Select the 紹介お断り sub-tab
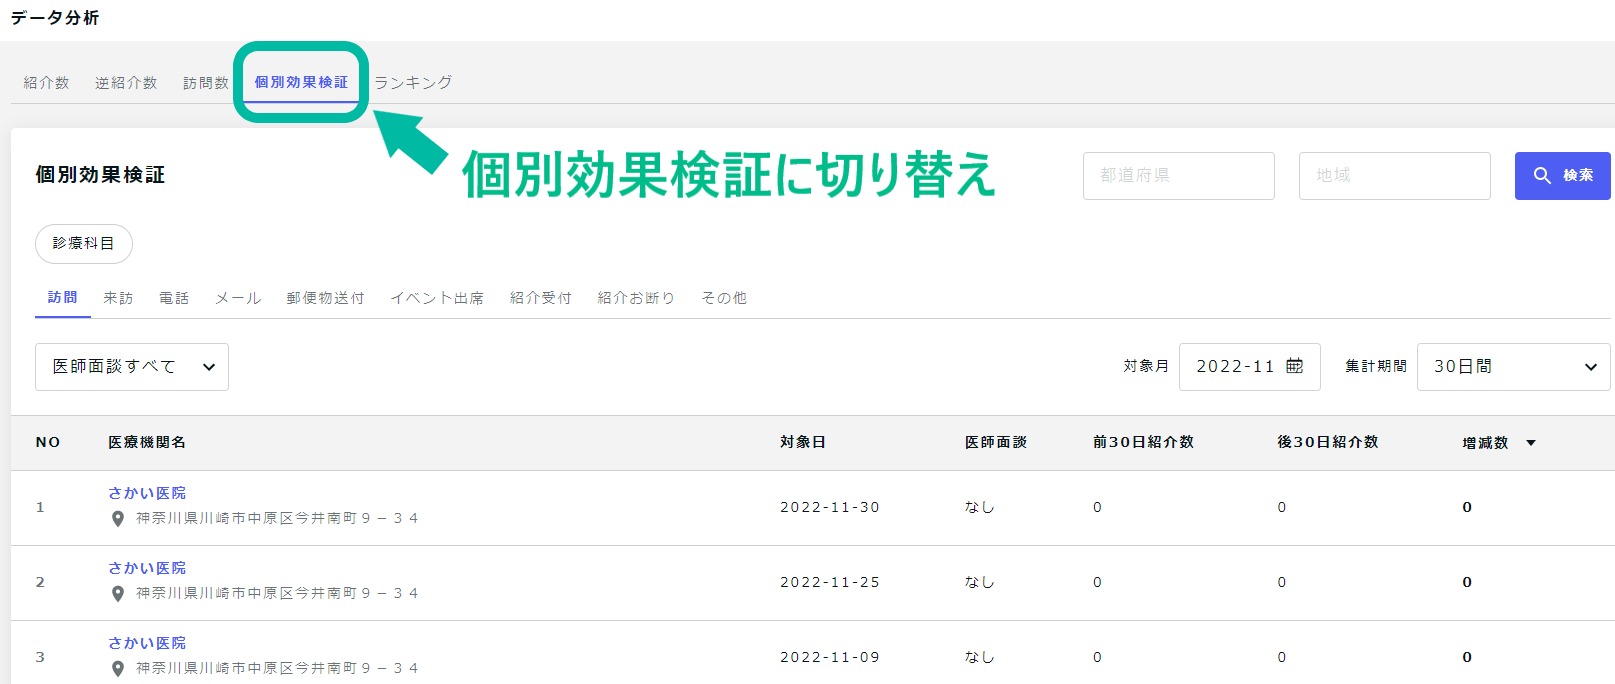 [x=636, y=298]
